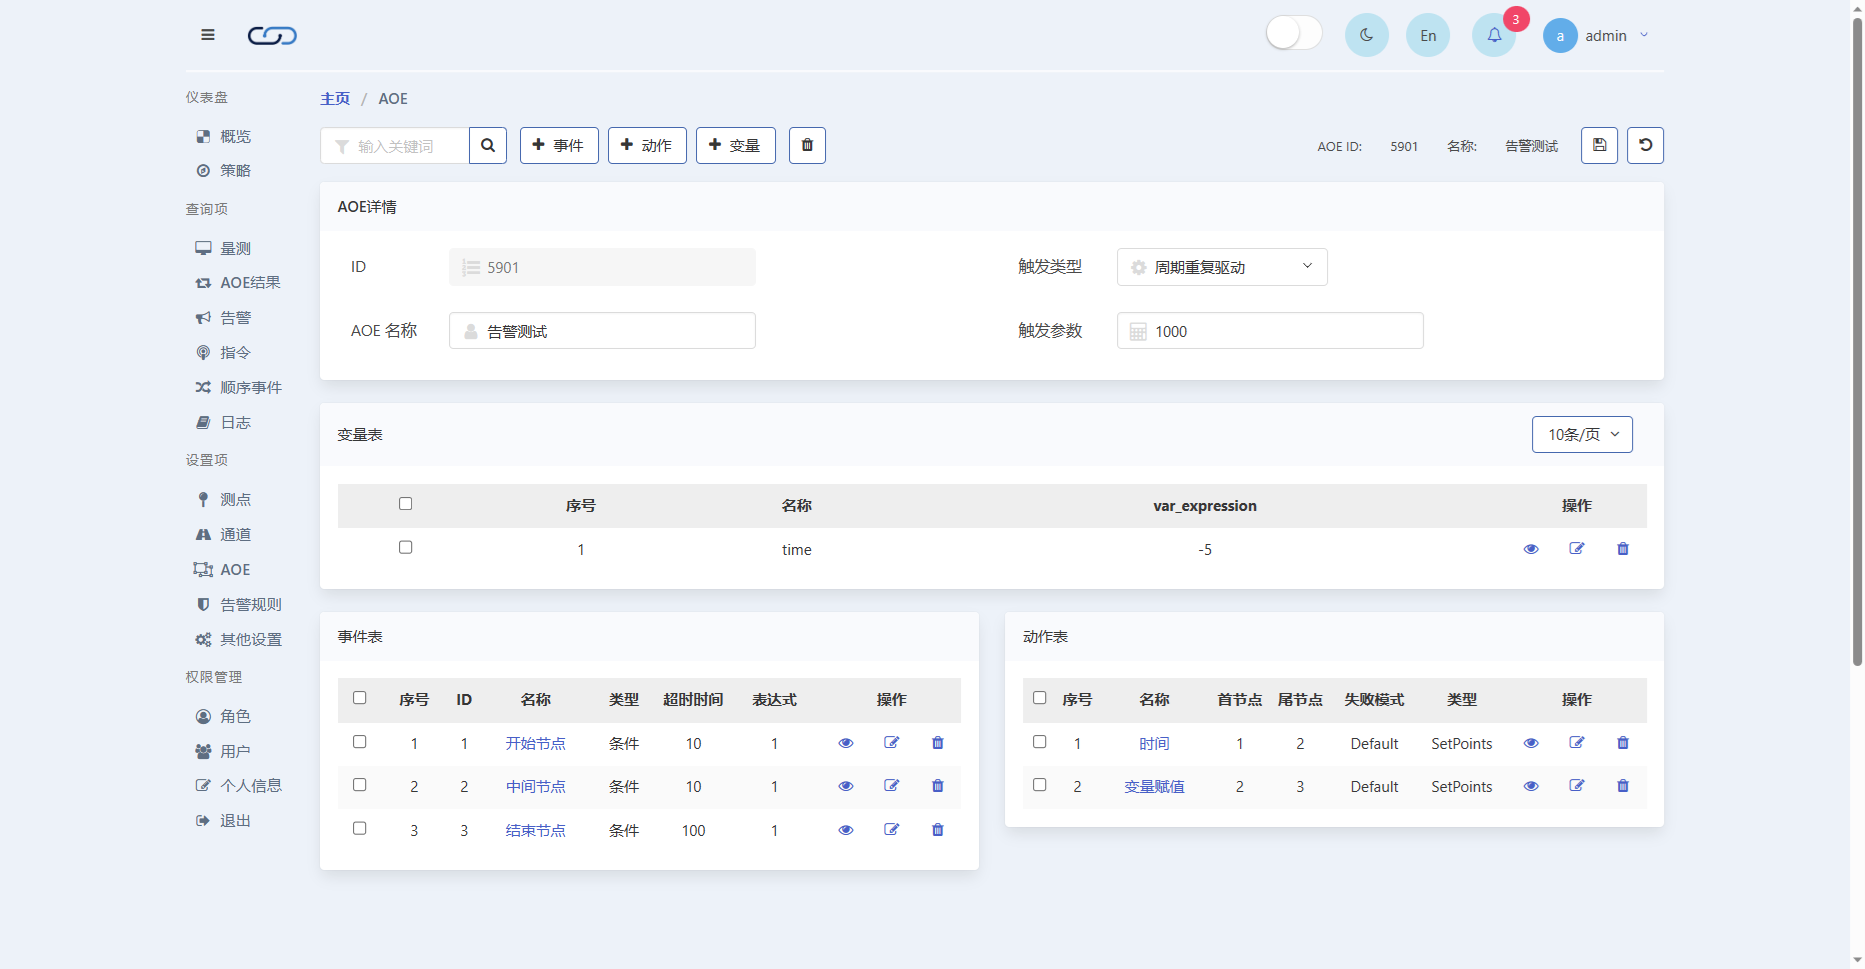Edit the 开始节点 event

[892, 743]
